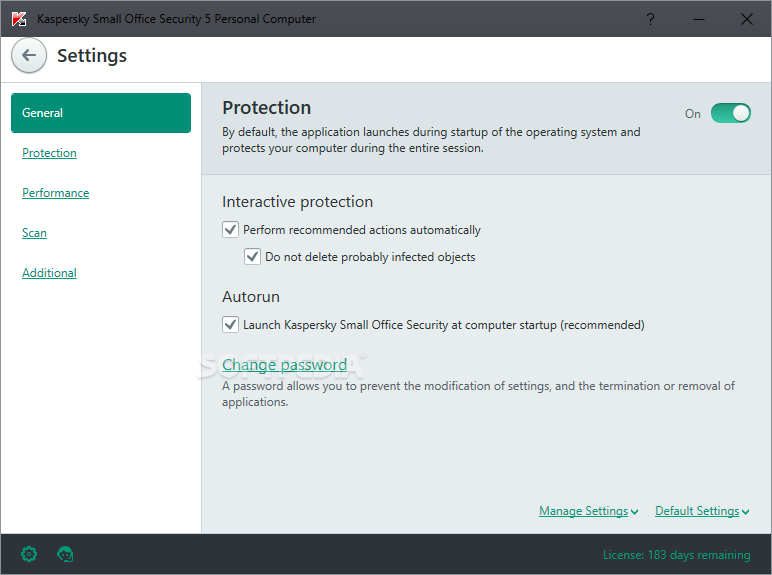772x575 pixels.
Task: Go back using the arrow button
Action: click(29, 55)
